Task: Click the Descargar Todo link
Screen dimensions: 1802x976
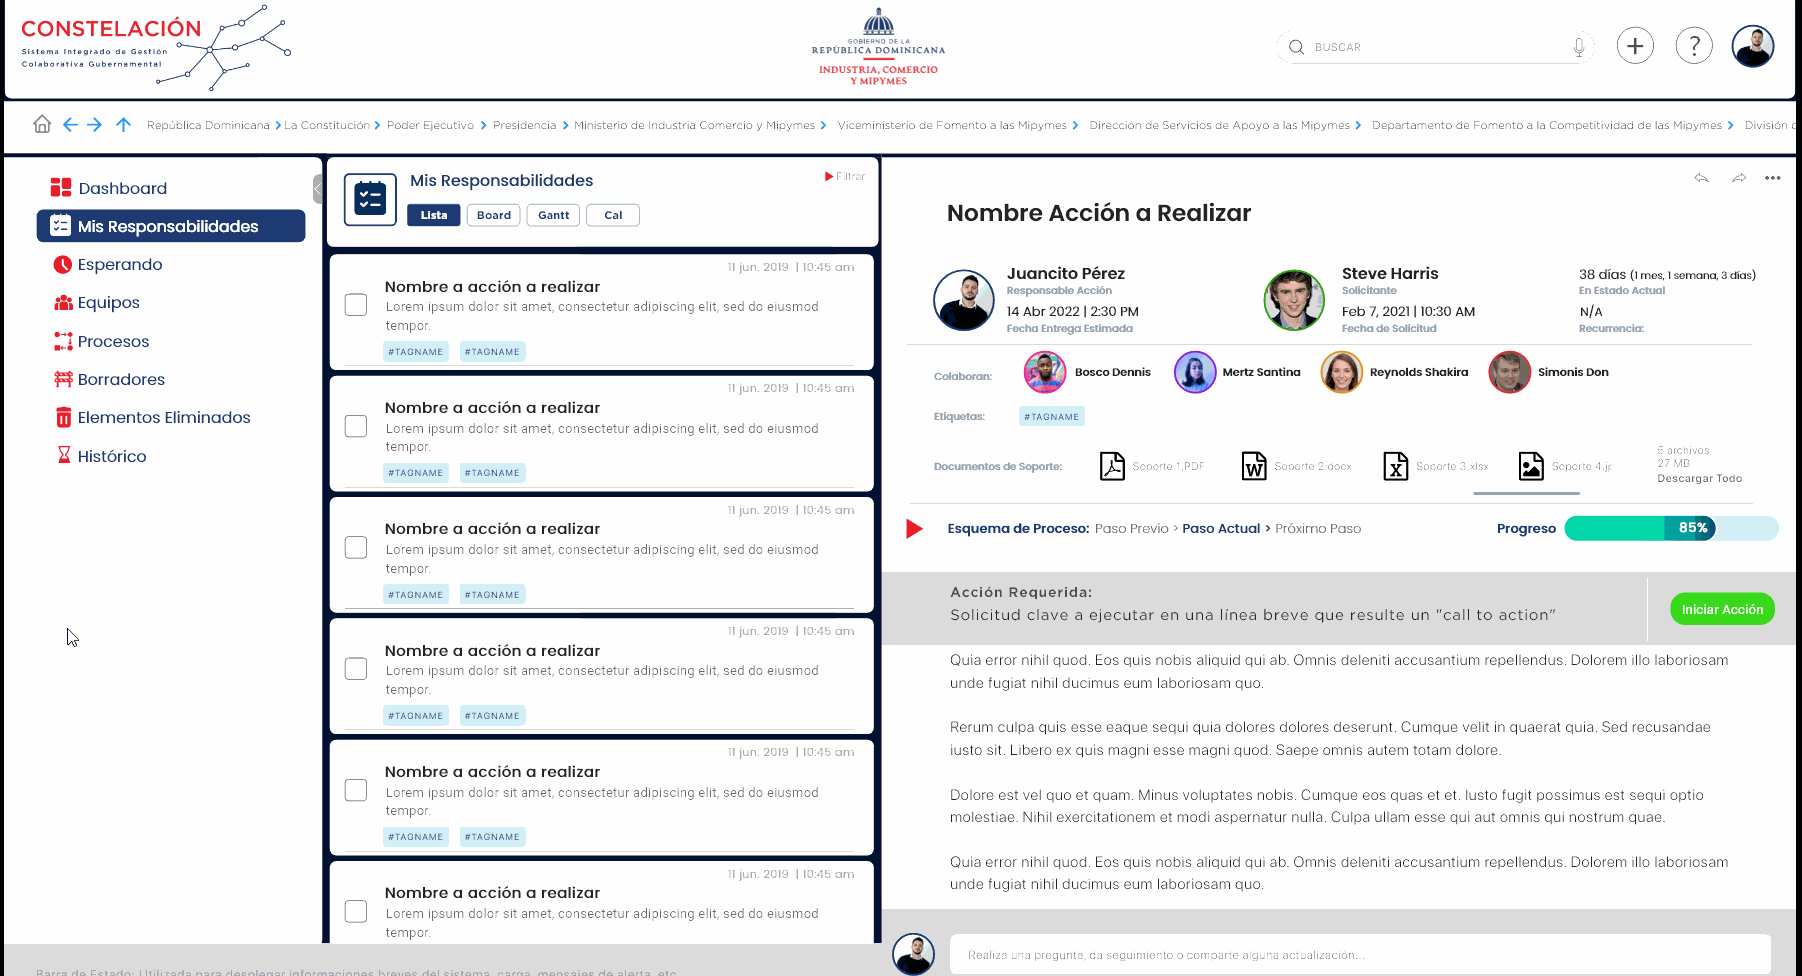Action: [x=1699, y=479]
